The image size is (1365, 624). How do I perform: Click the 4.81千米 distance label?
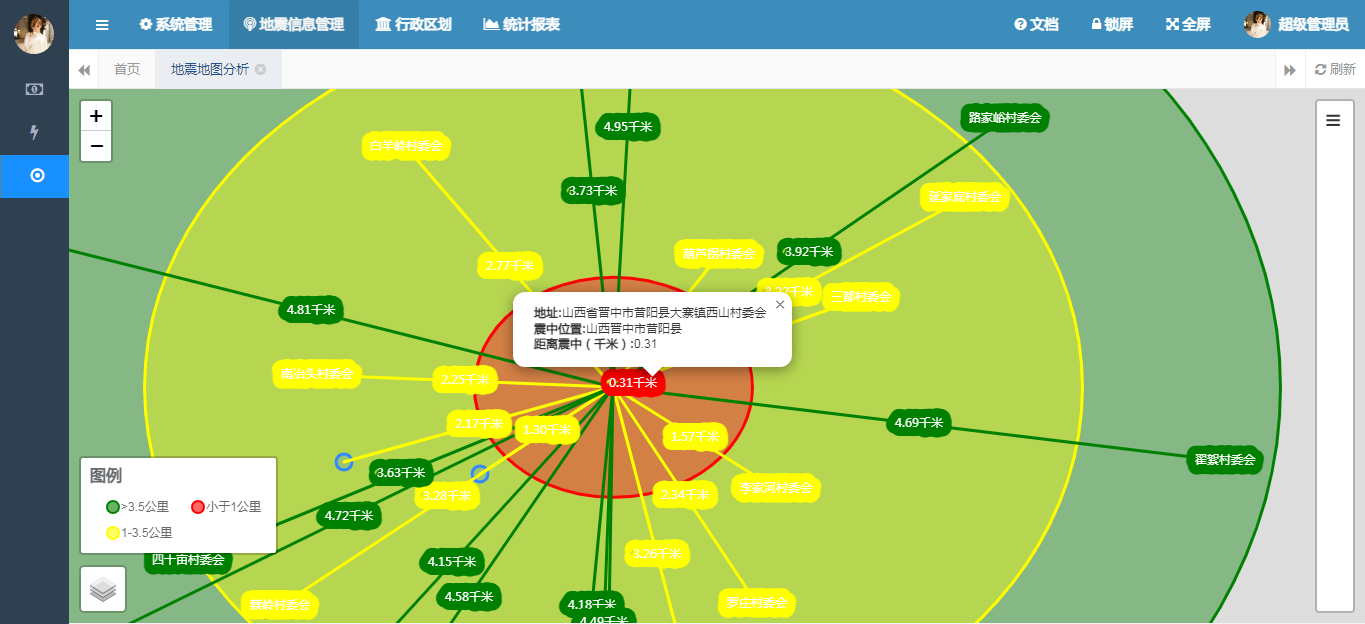coord(311,309)
